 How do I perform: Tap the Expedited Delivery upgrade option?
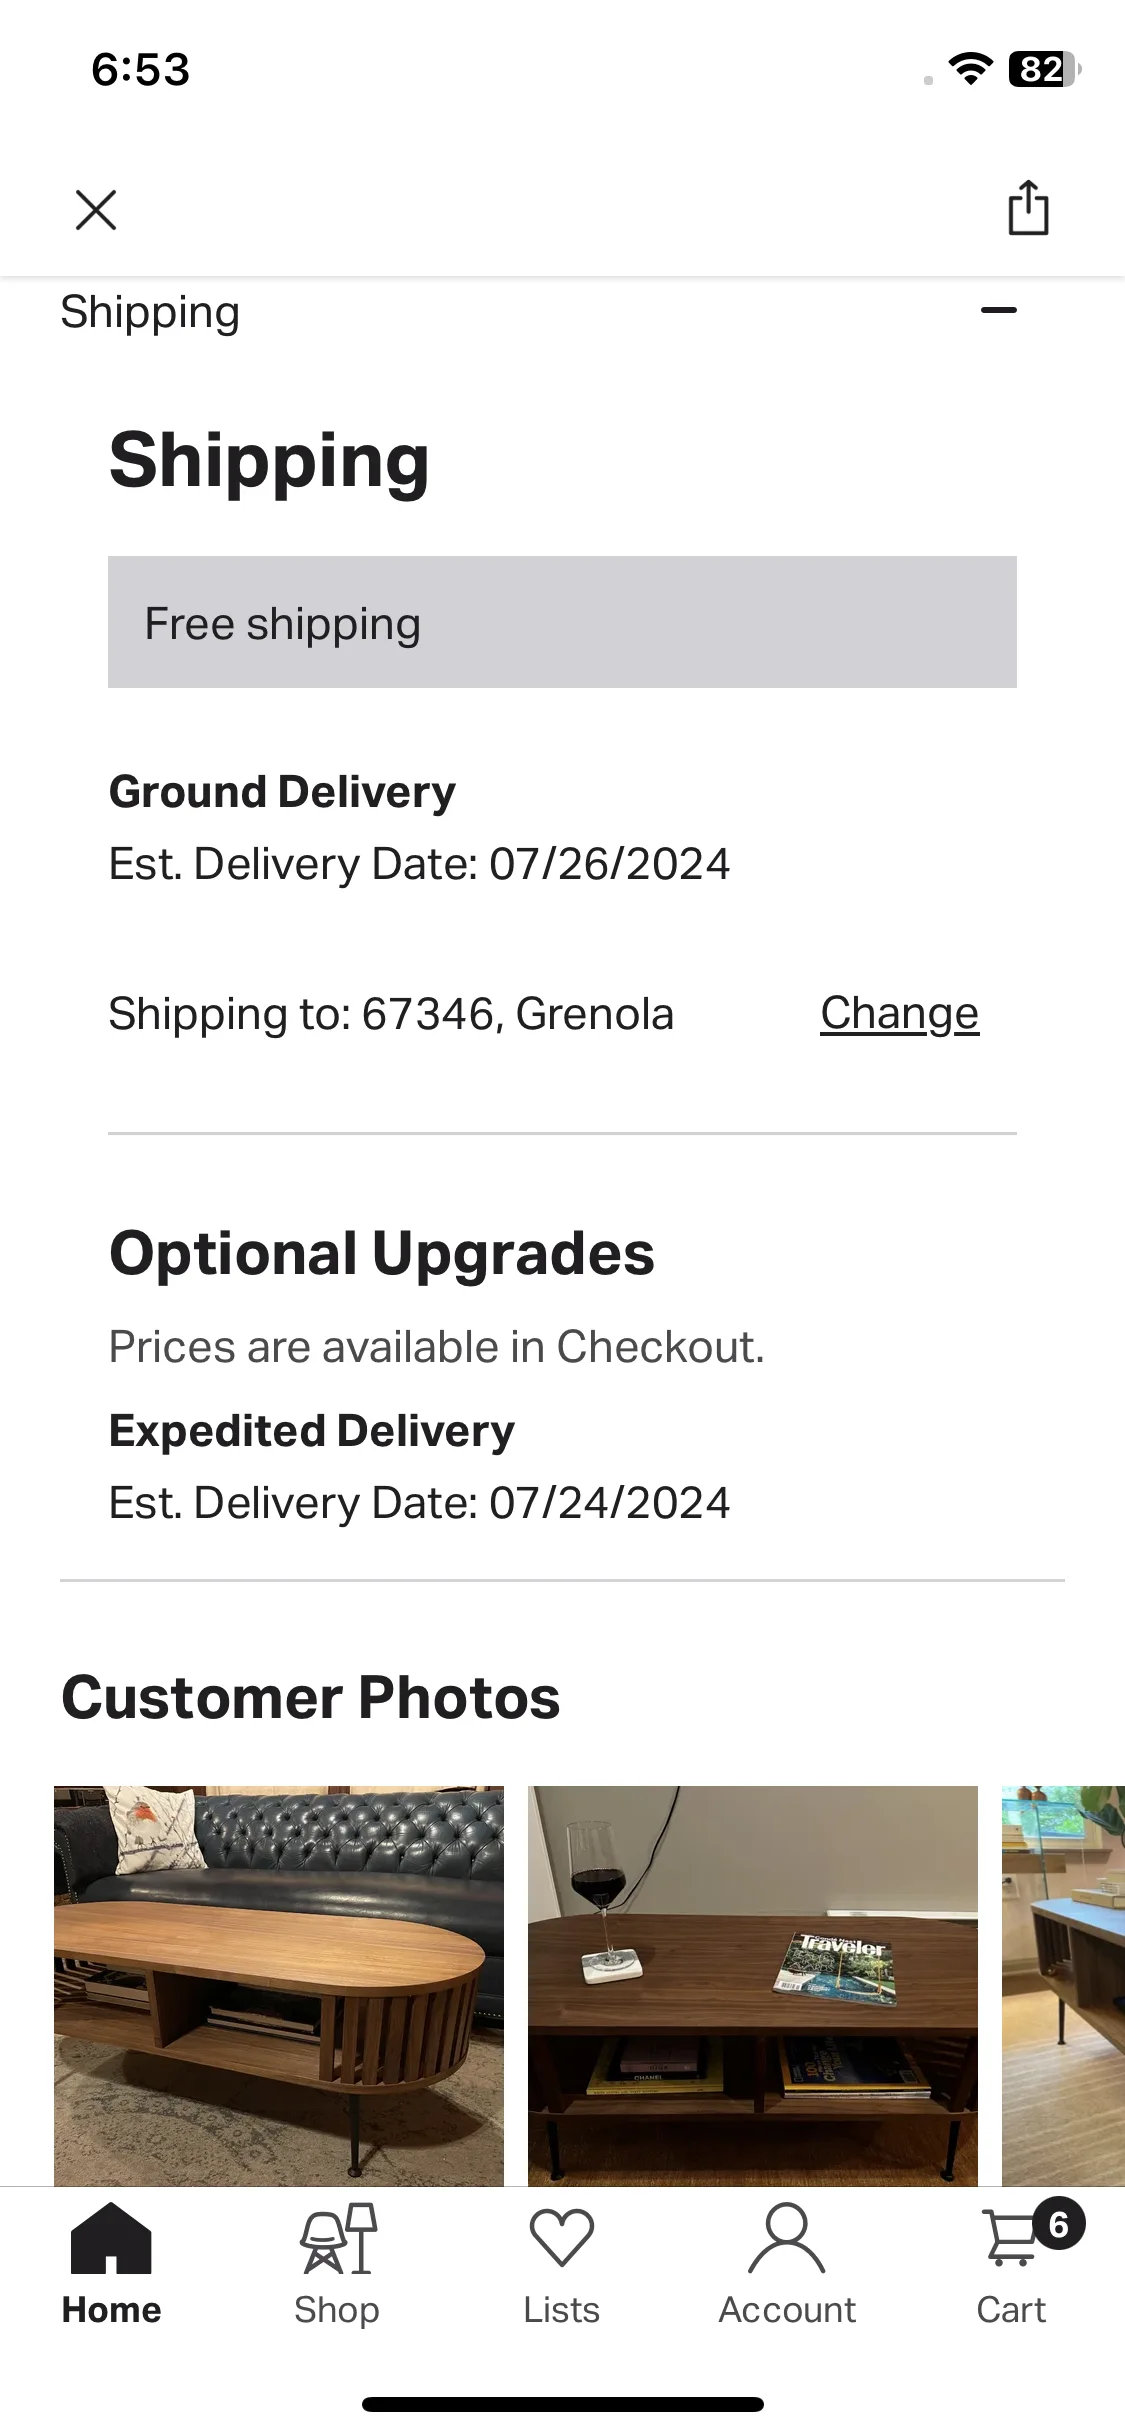tap(312, 1431)
